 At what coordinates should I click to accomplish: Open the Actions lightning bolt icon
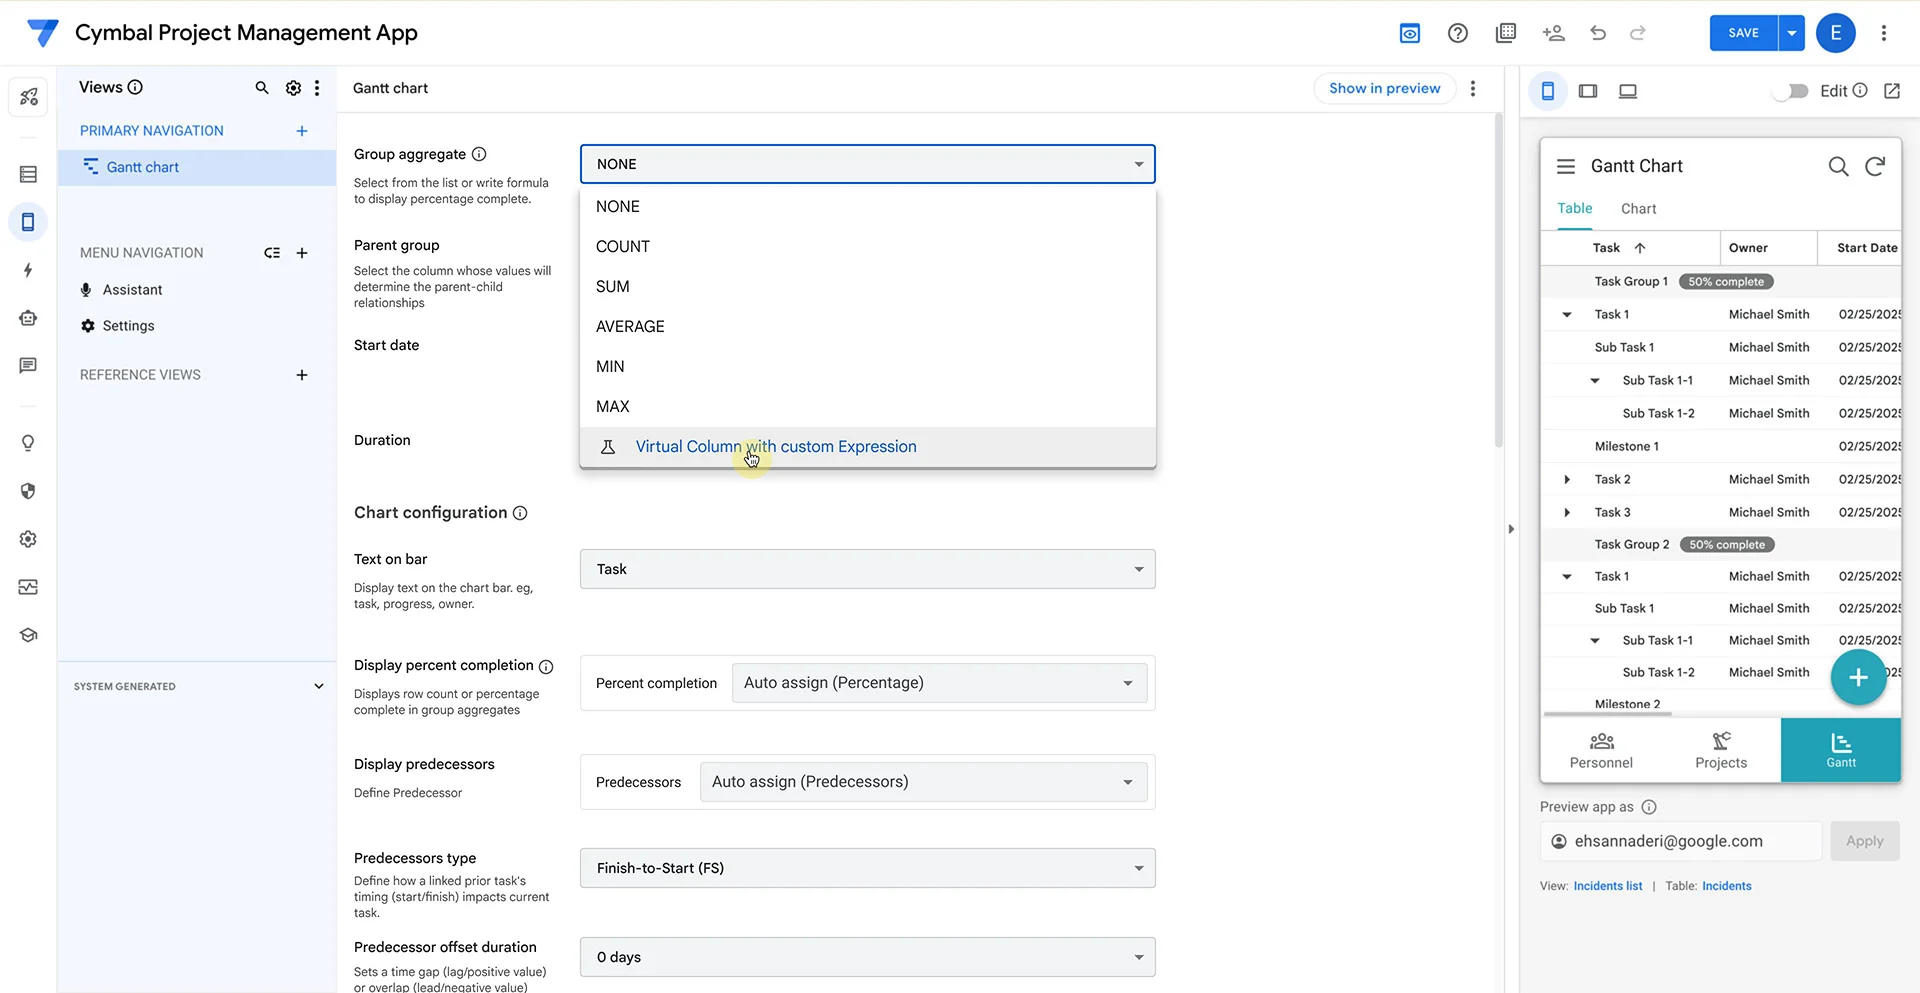pyautogui.click(x=28, y=270)
